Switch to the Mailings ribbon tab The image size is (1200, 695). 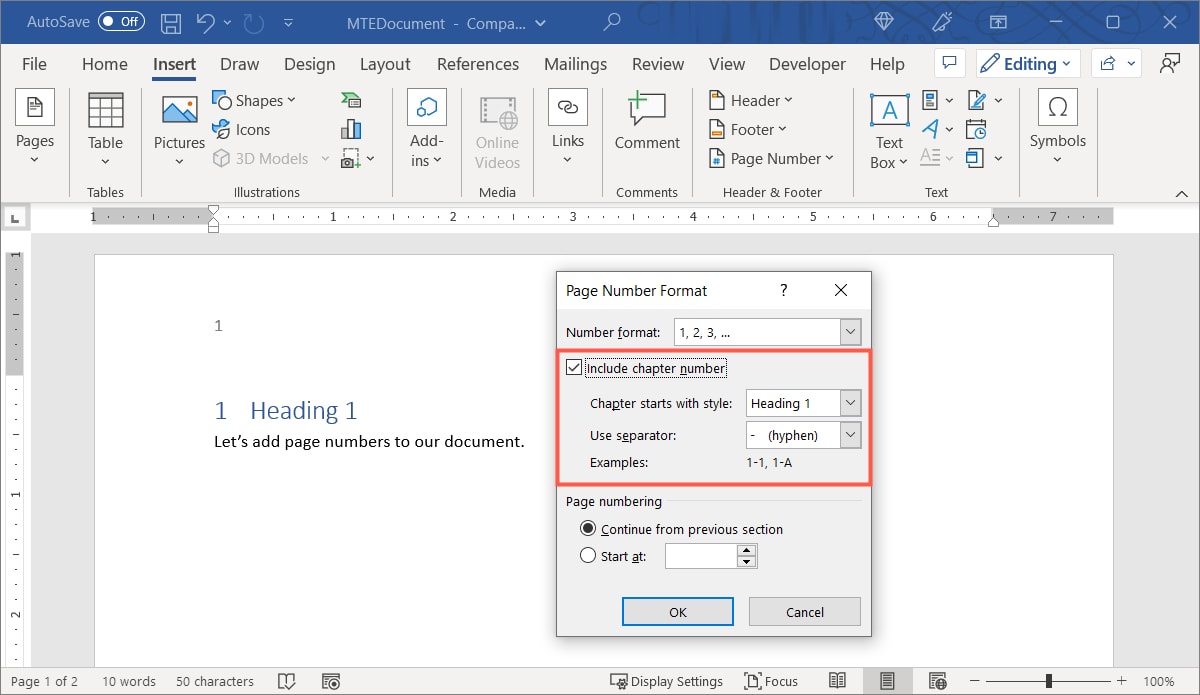pos(575,63)
